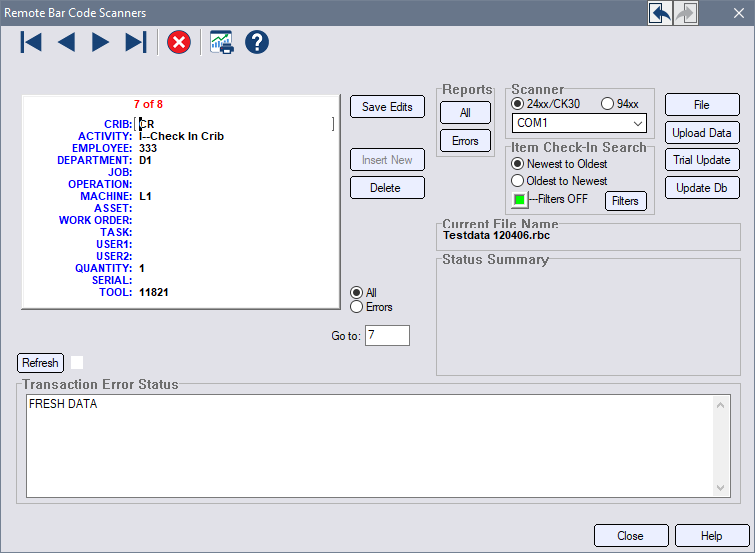This screenshot has height=553, width=755.
Task: Click the Update Db button
Action: click(702, 188)
